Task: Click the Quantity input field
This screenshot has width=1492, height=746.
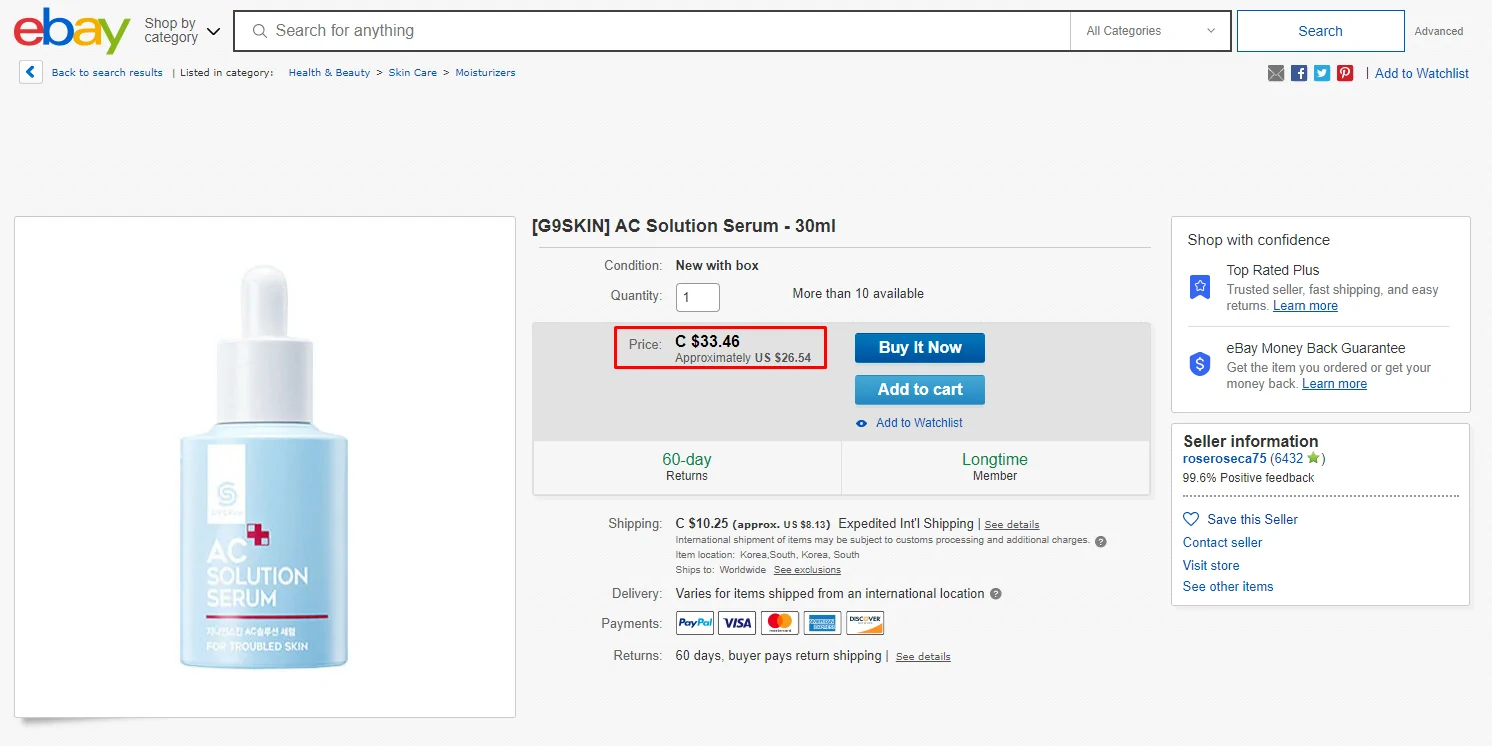Action: click(x=697, y=297)
